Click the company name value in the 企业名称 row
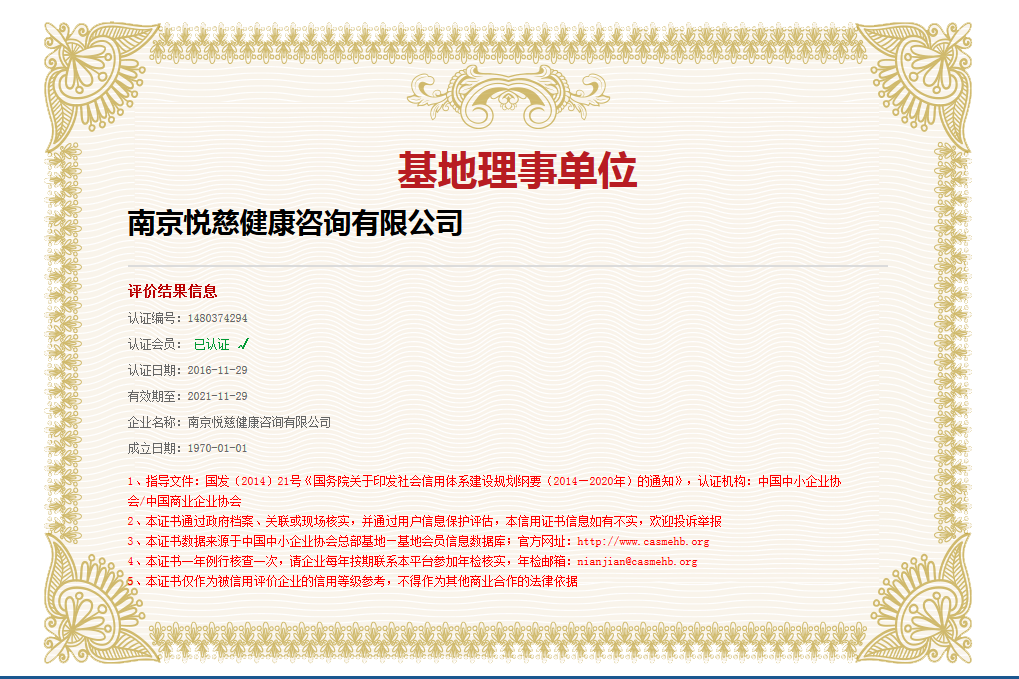1019x679 pixels. click(259, 422)
